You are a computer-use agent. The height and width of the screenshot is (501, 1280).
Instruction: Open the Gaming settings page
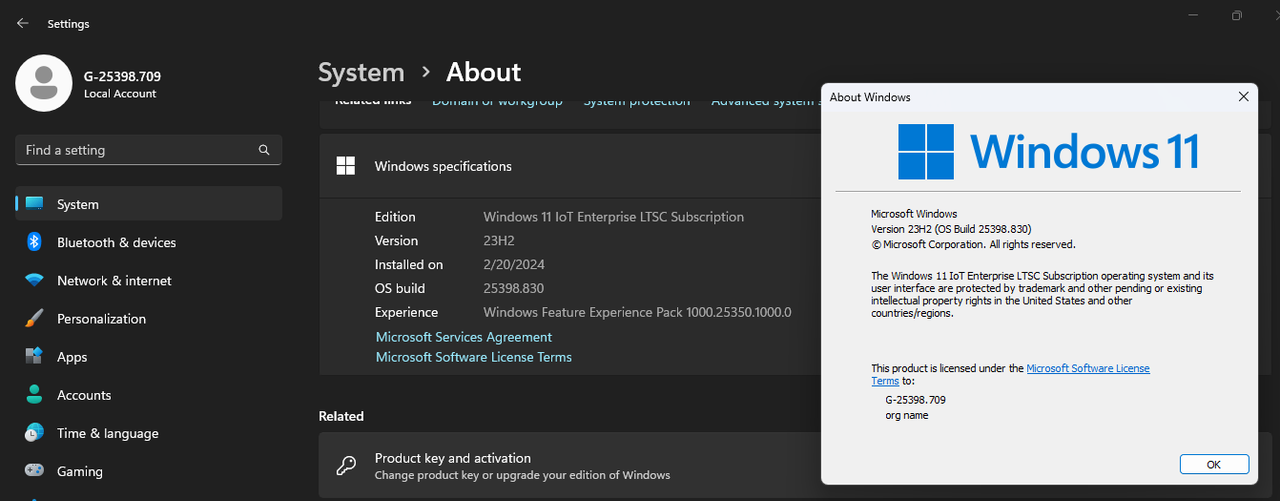[x=149, y=470]
